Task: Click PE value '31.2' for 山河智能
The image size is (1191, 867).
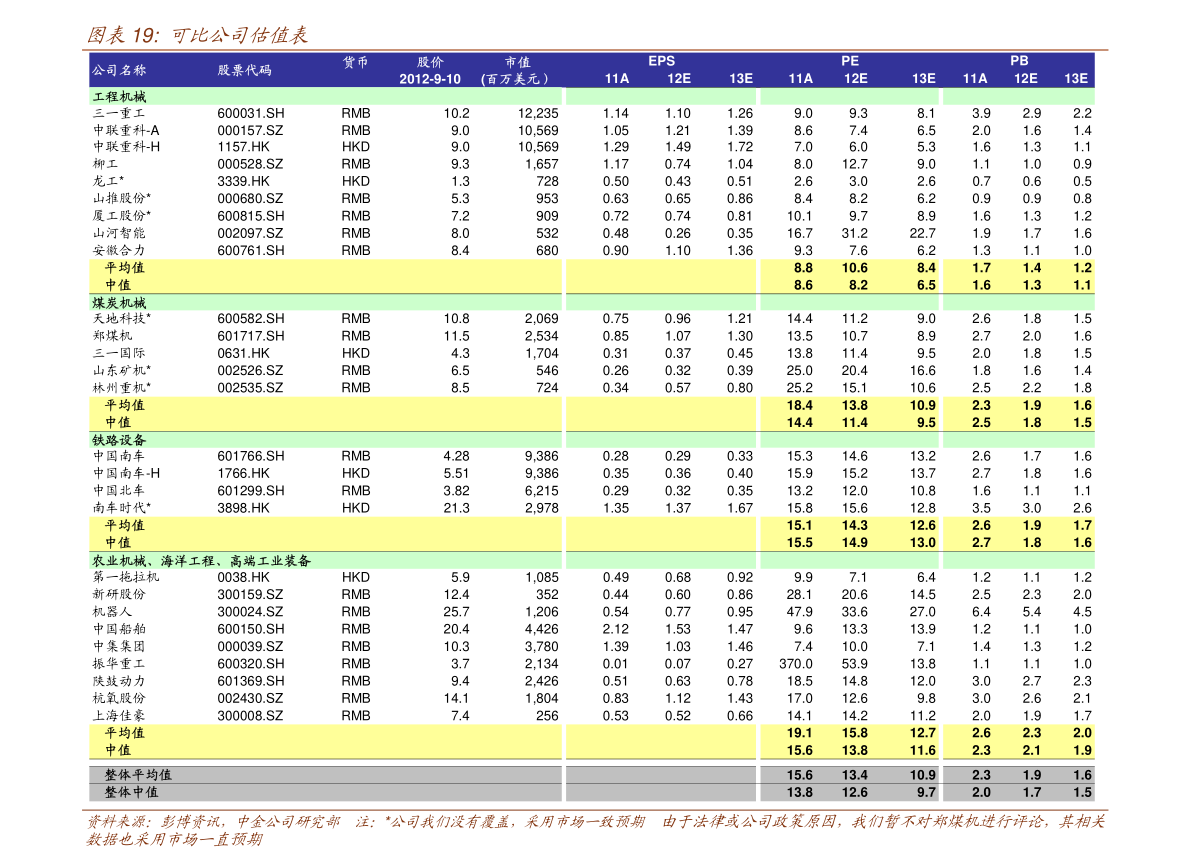Action: tap(855, 233)
